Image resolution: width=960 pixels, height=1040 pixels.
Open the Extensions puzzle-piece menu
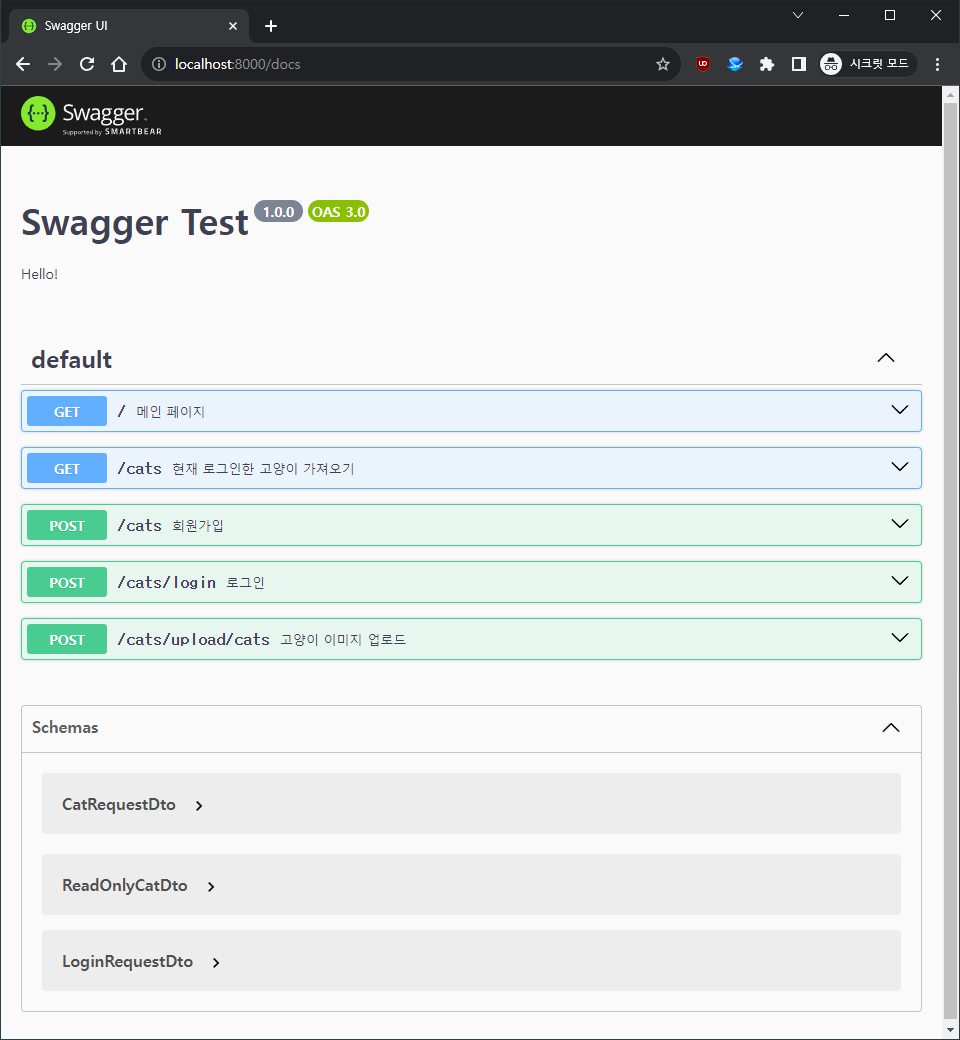click(x=767, y=64)
